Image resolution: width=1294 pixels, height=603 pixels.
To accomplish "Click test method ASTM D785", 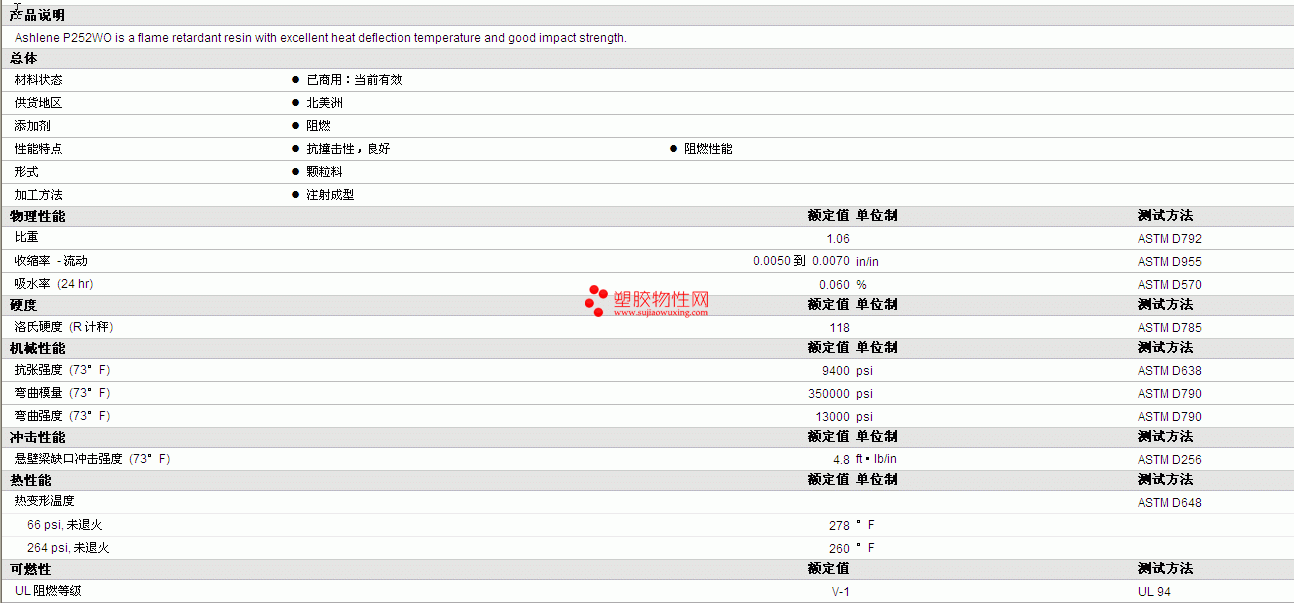I will pyautogui.click(x=1170, y=328).
